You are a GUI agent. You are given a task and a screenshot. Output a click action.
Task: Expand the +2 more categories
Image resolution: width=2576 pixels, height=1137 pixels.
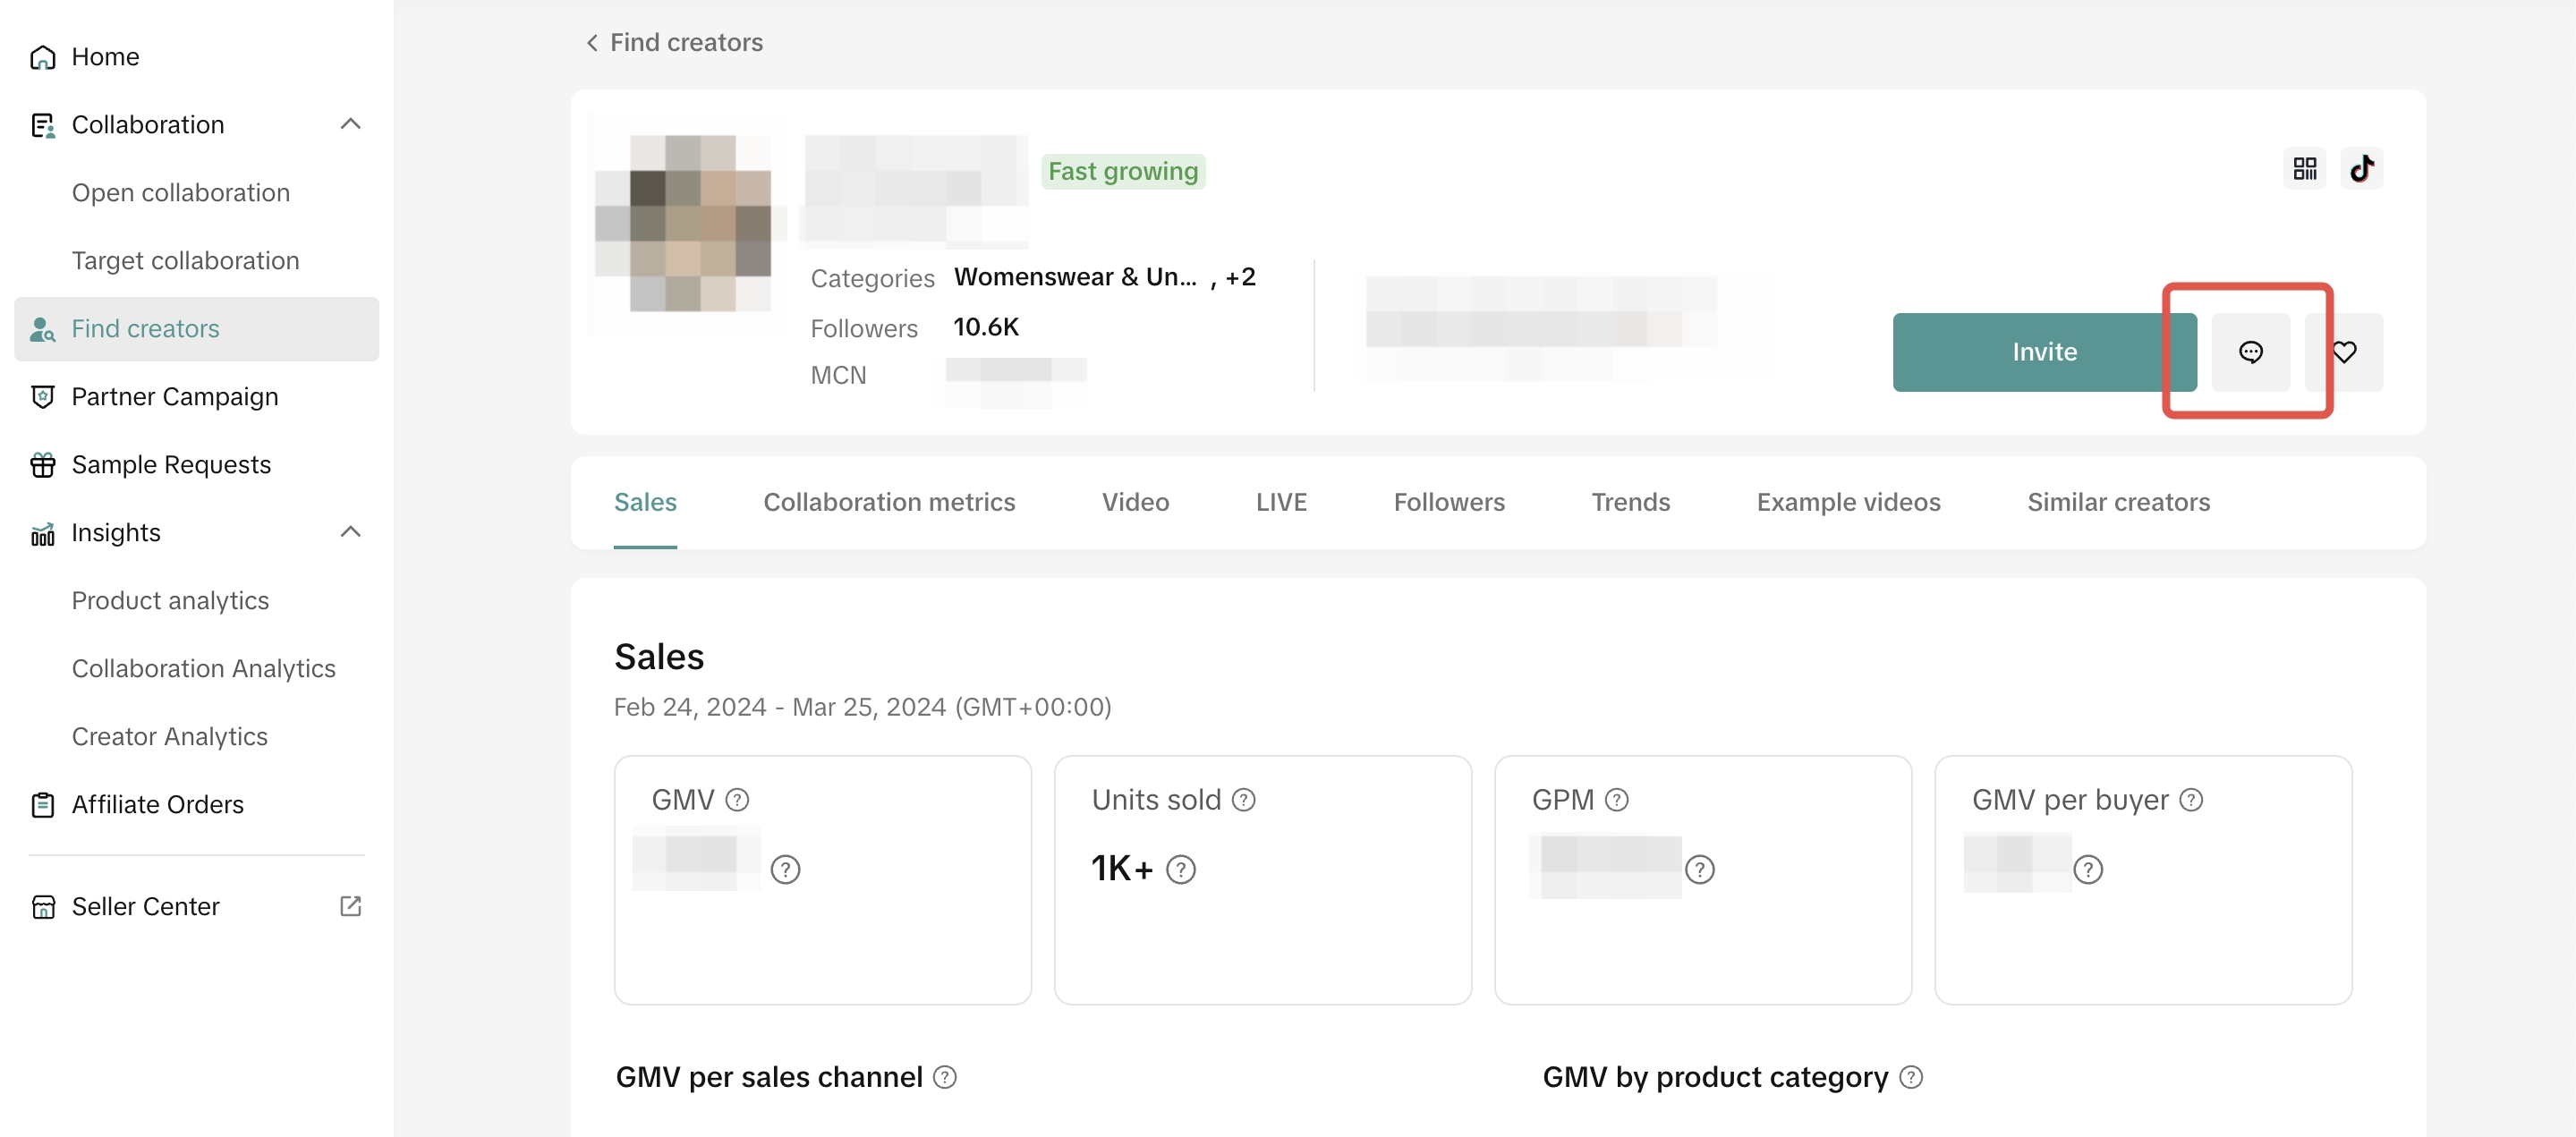[x=1240, y=277]
